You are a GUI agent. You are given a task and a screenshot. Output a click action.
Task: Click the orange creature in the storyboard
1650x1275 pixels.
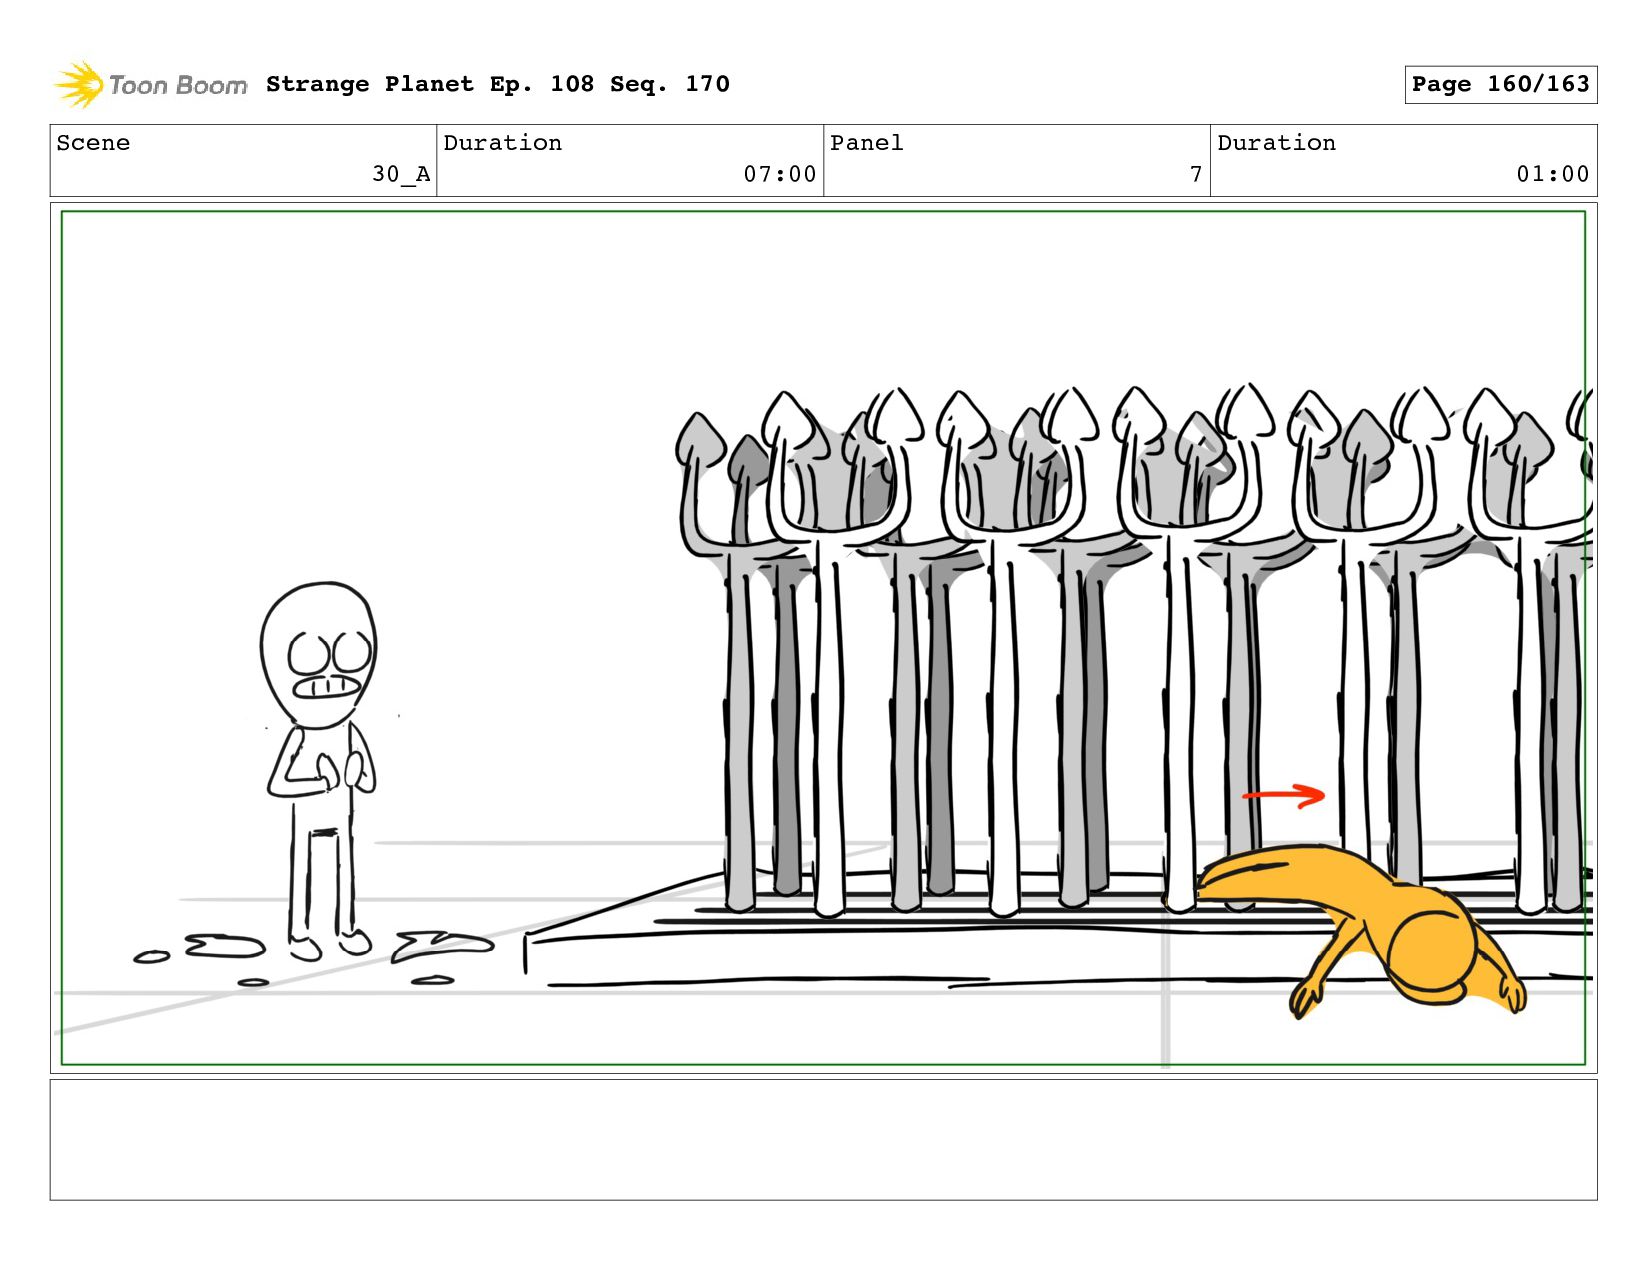click(x=1361, y=930)
